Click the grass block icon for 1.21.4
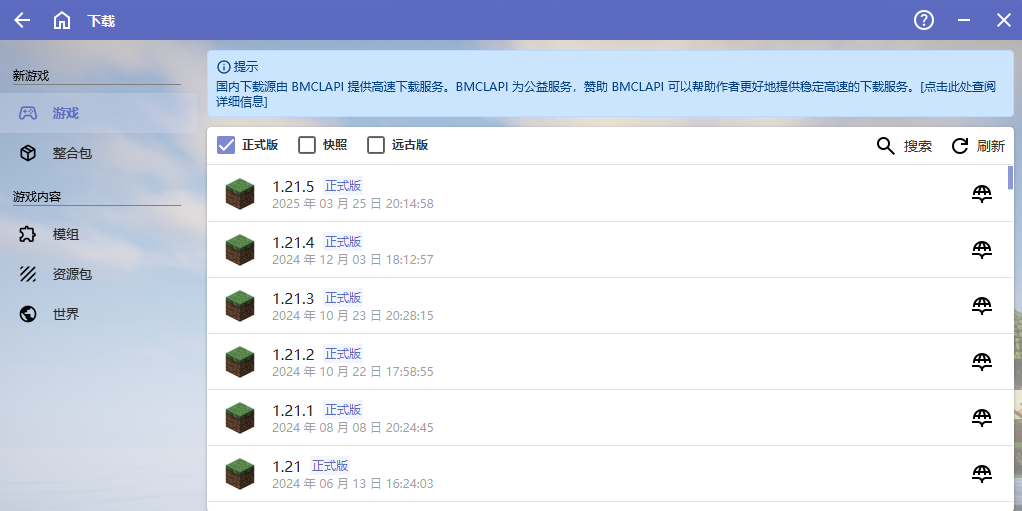This screenshot has height=511, width=1022. (x=240, y=250)
